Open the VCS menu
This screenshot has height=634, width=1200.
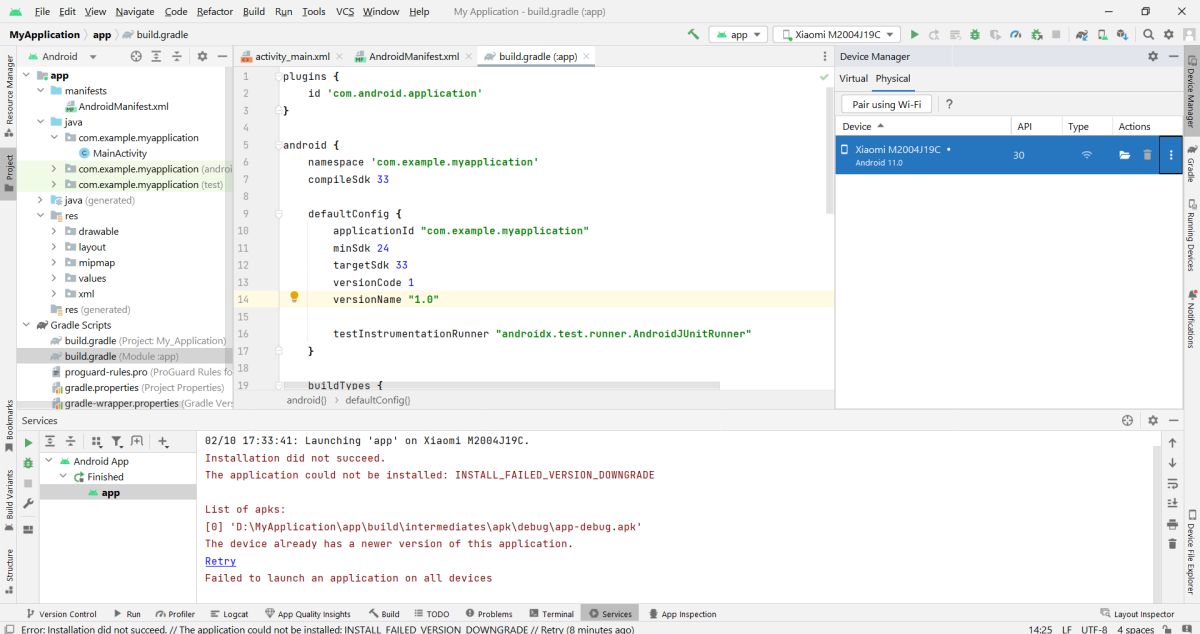(345, 11)
